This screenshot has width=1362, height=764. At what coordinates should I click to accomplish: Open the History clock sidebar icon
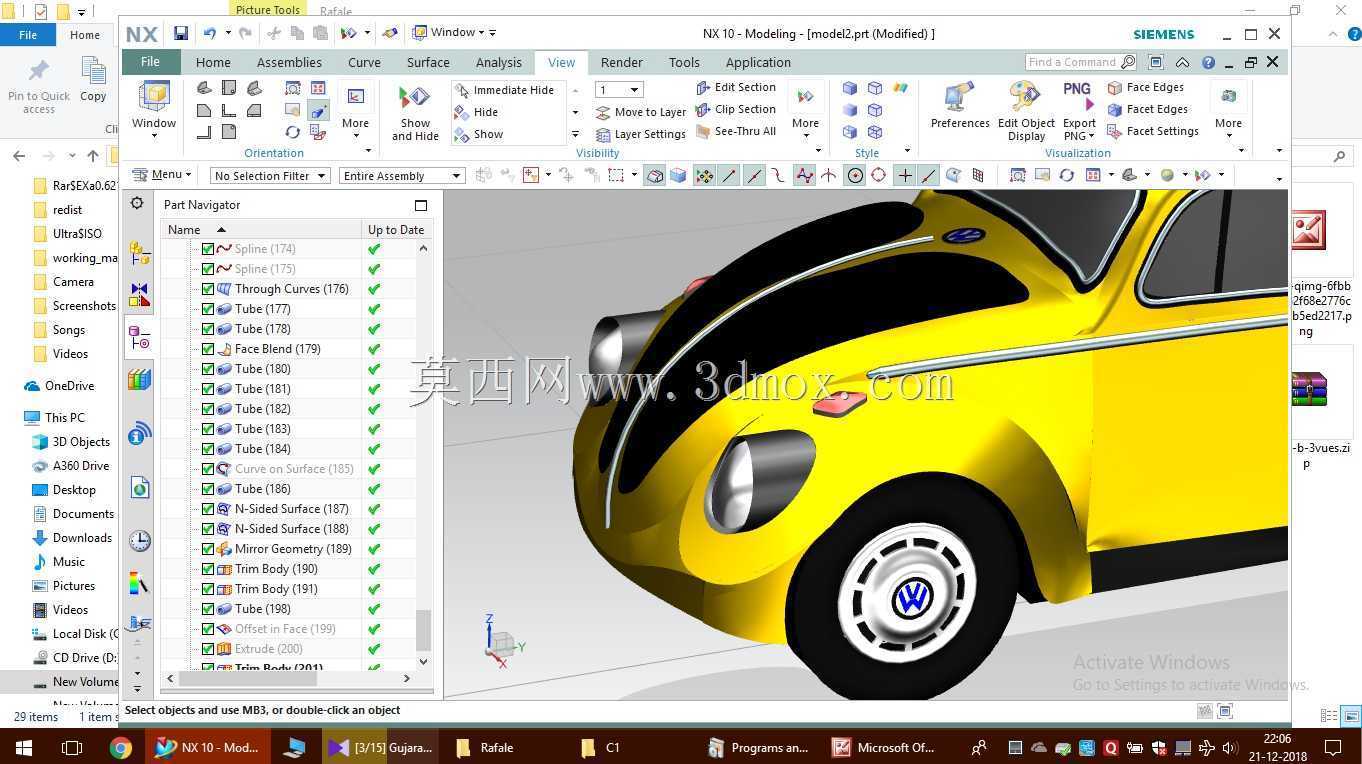click(x=139, y=541)
